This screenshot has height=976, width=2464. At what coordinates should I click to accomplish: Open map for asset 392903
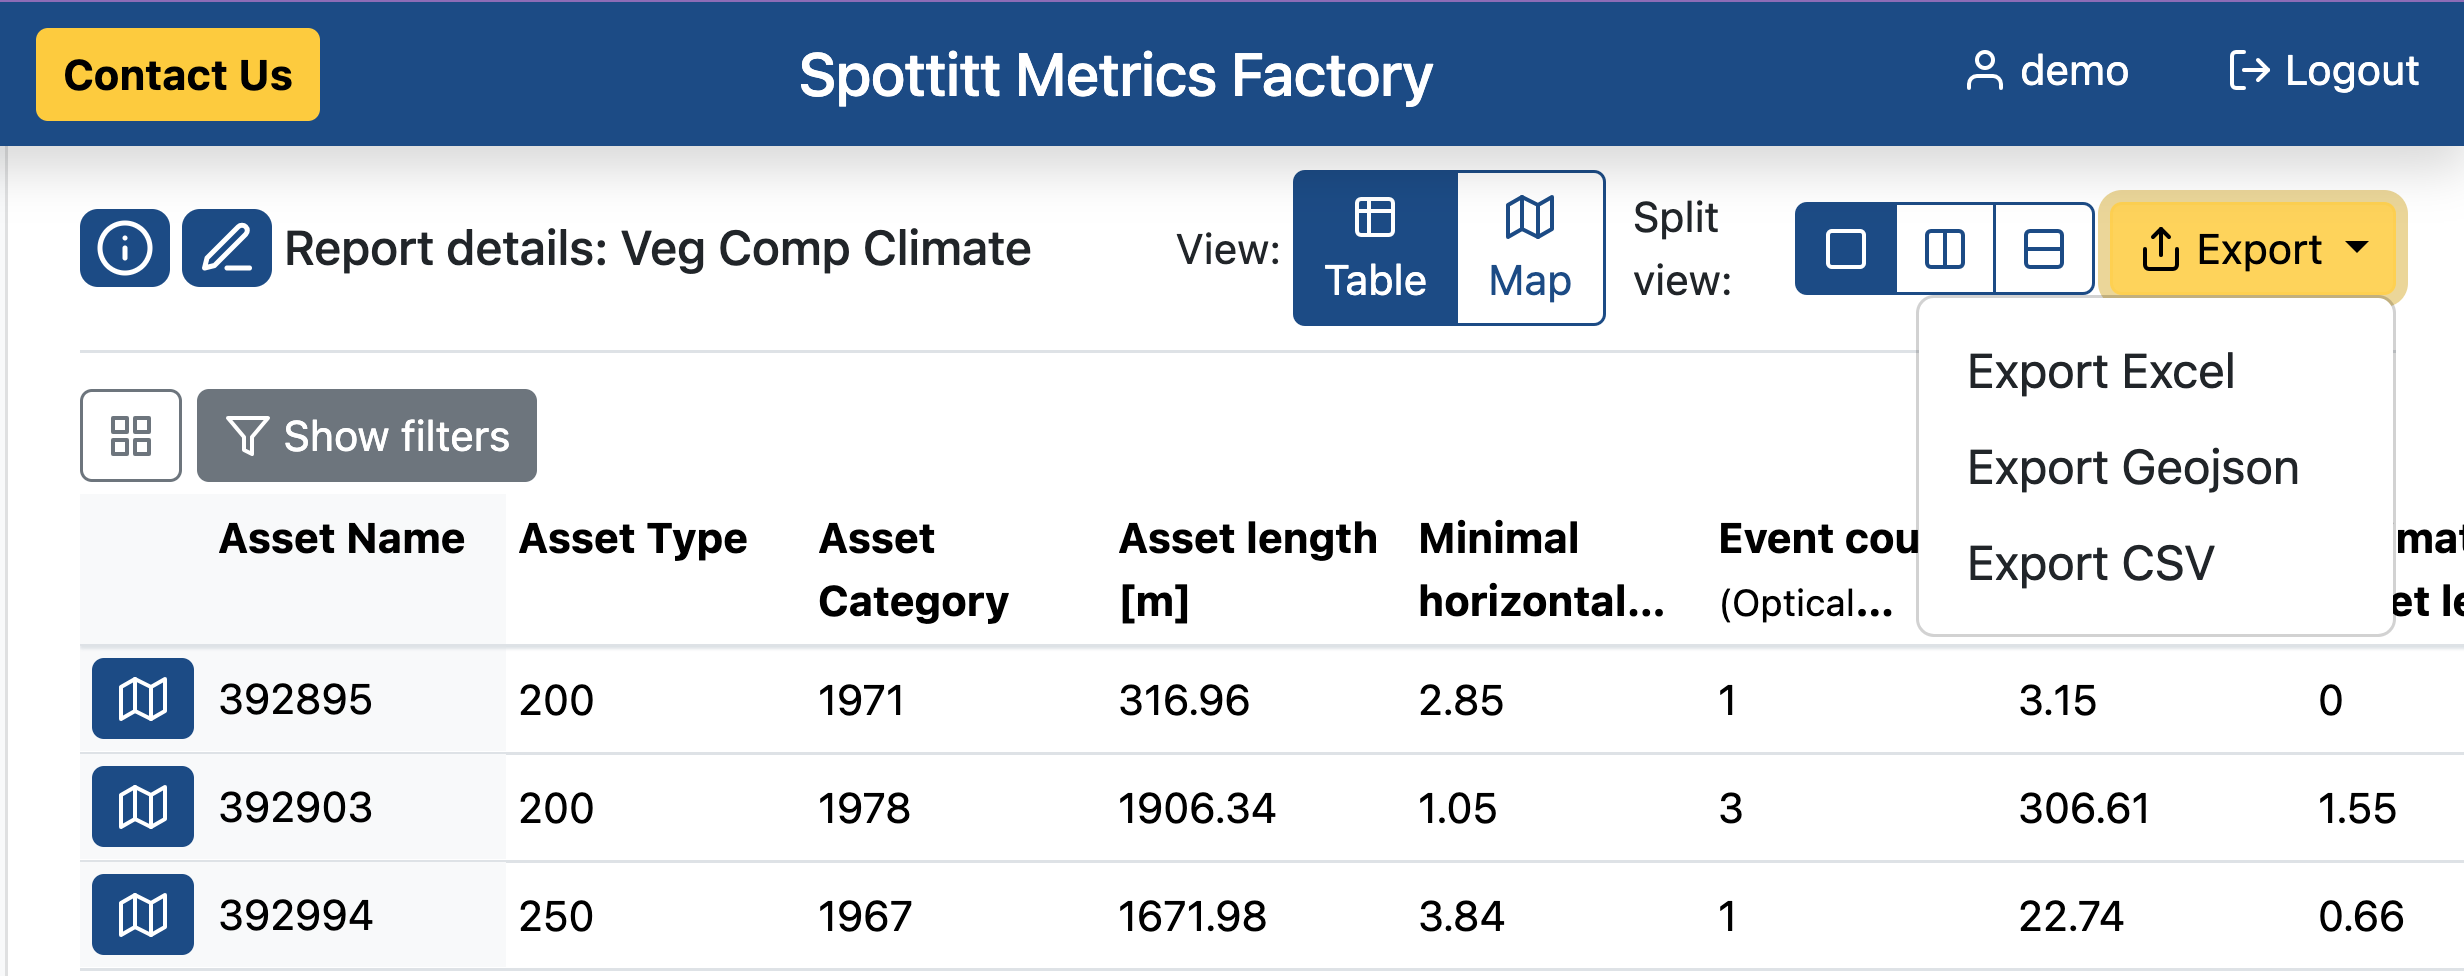click(x=143, y=807)
